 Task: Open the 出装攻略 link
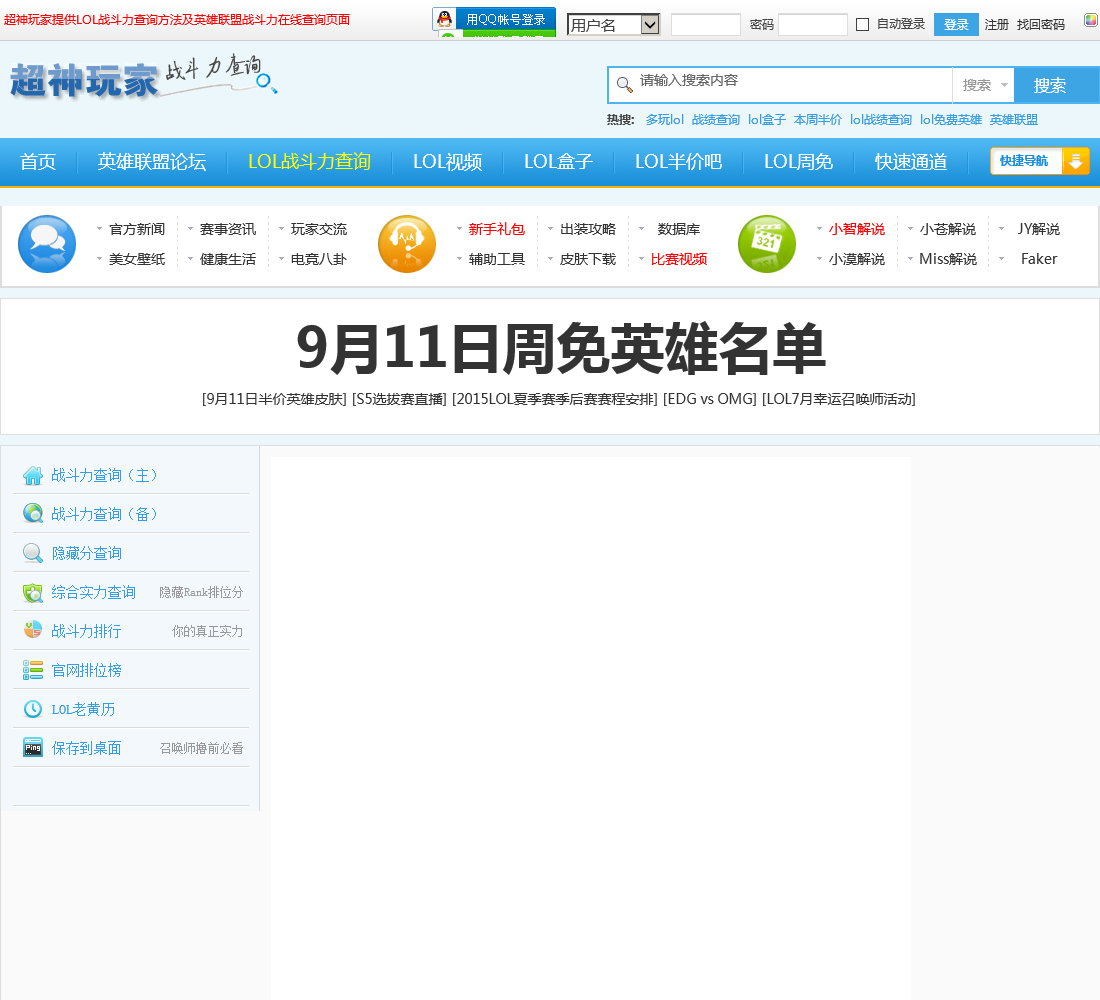coord(587,229)
